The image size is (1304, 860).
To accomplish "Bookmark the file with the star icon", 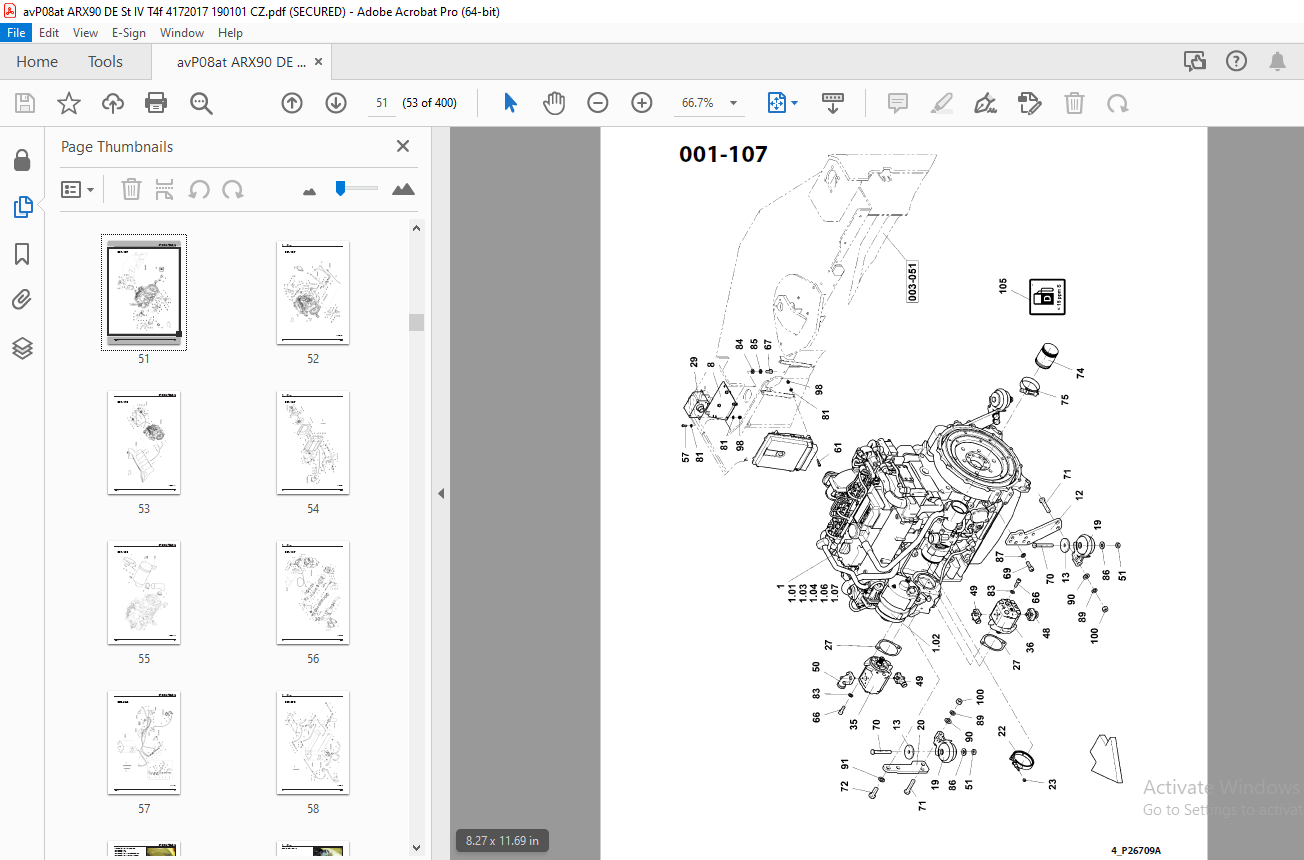I will point(68,103).
